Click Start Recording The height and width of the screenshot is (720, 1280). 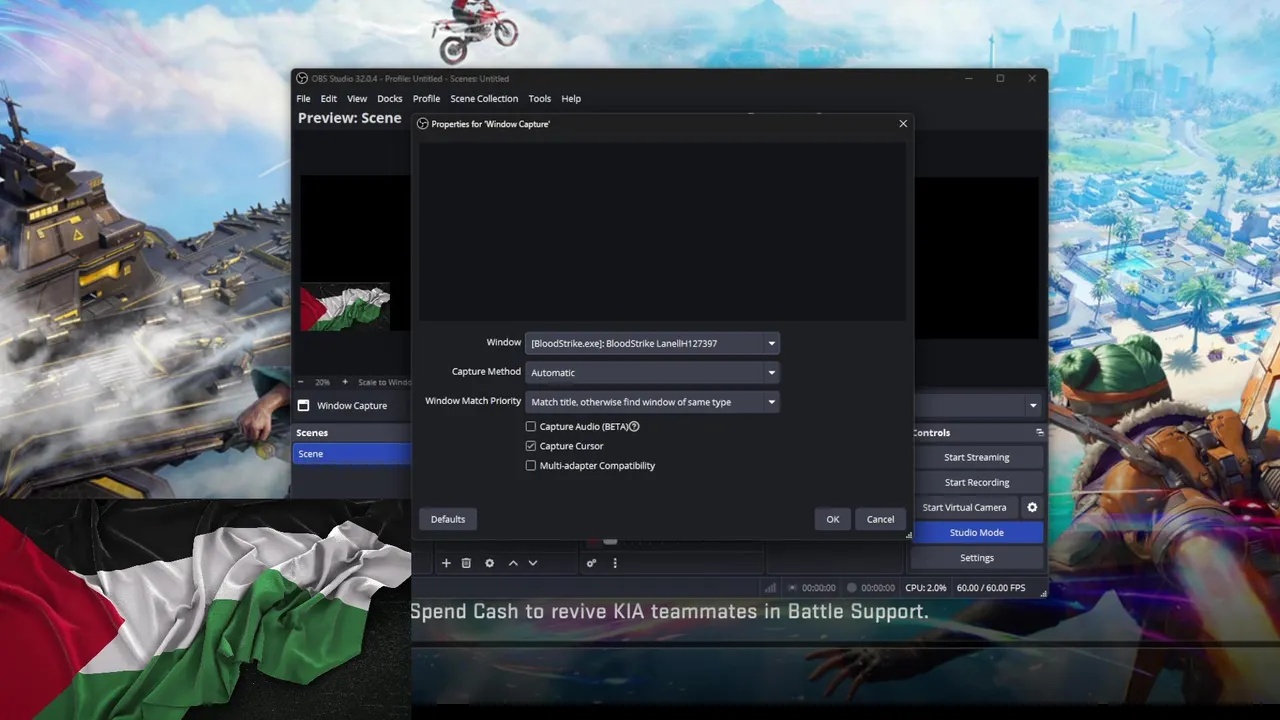pyautogui.click(x=976, y=482)
